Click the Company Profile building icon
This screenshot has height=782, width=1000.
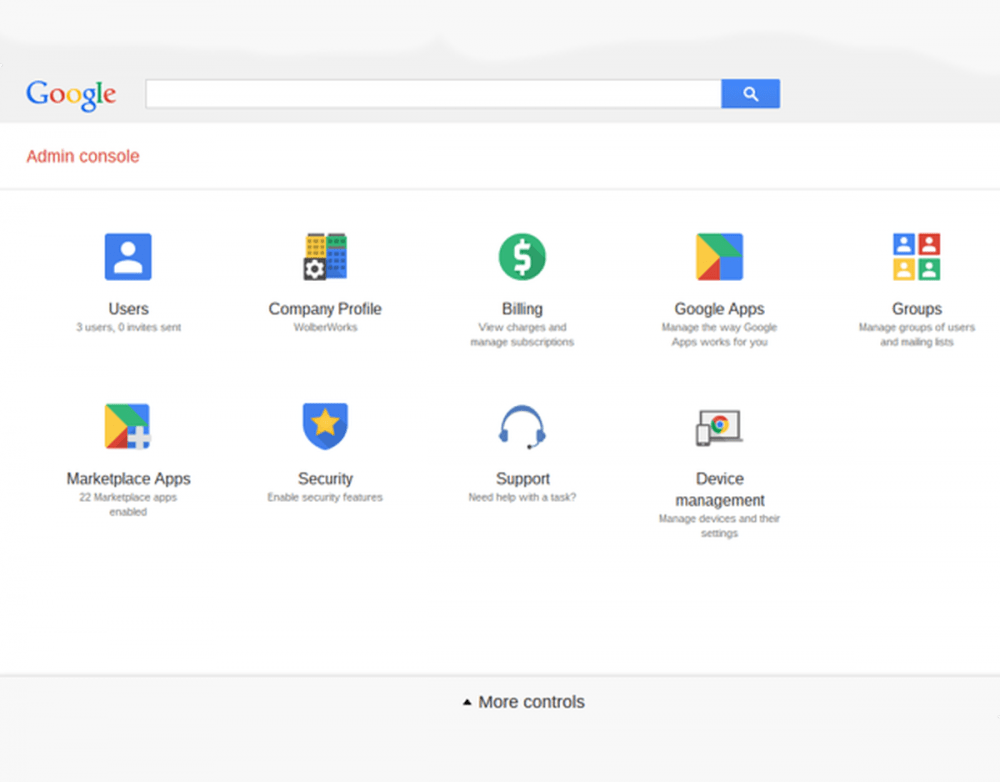[324, 256]
